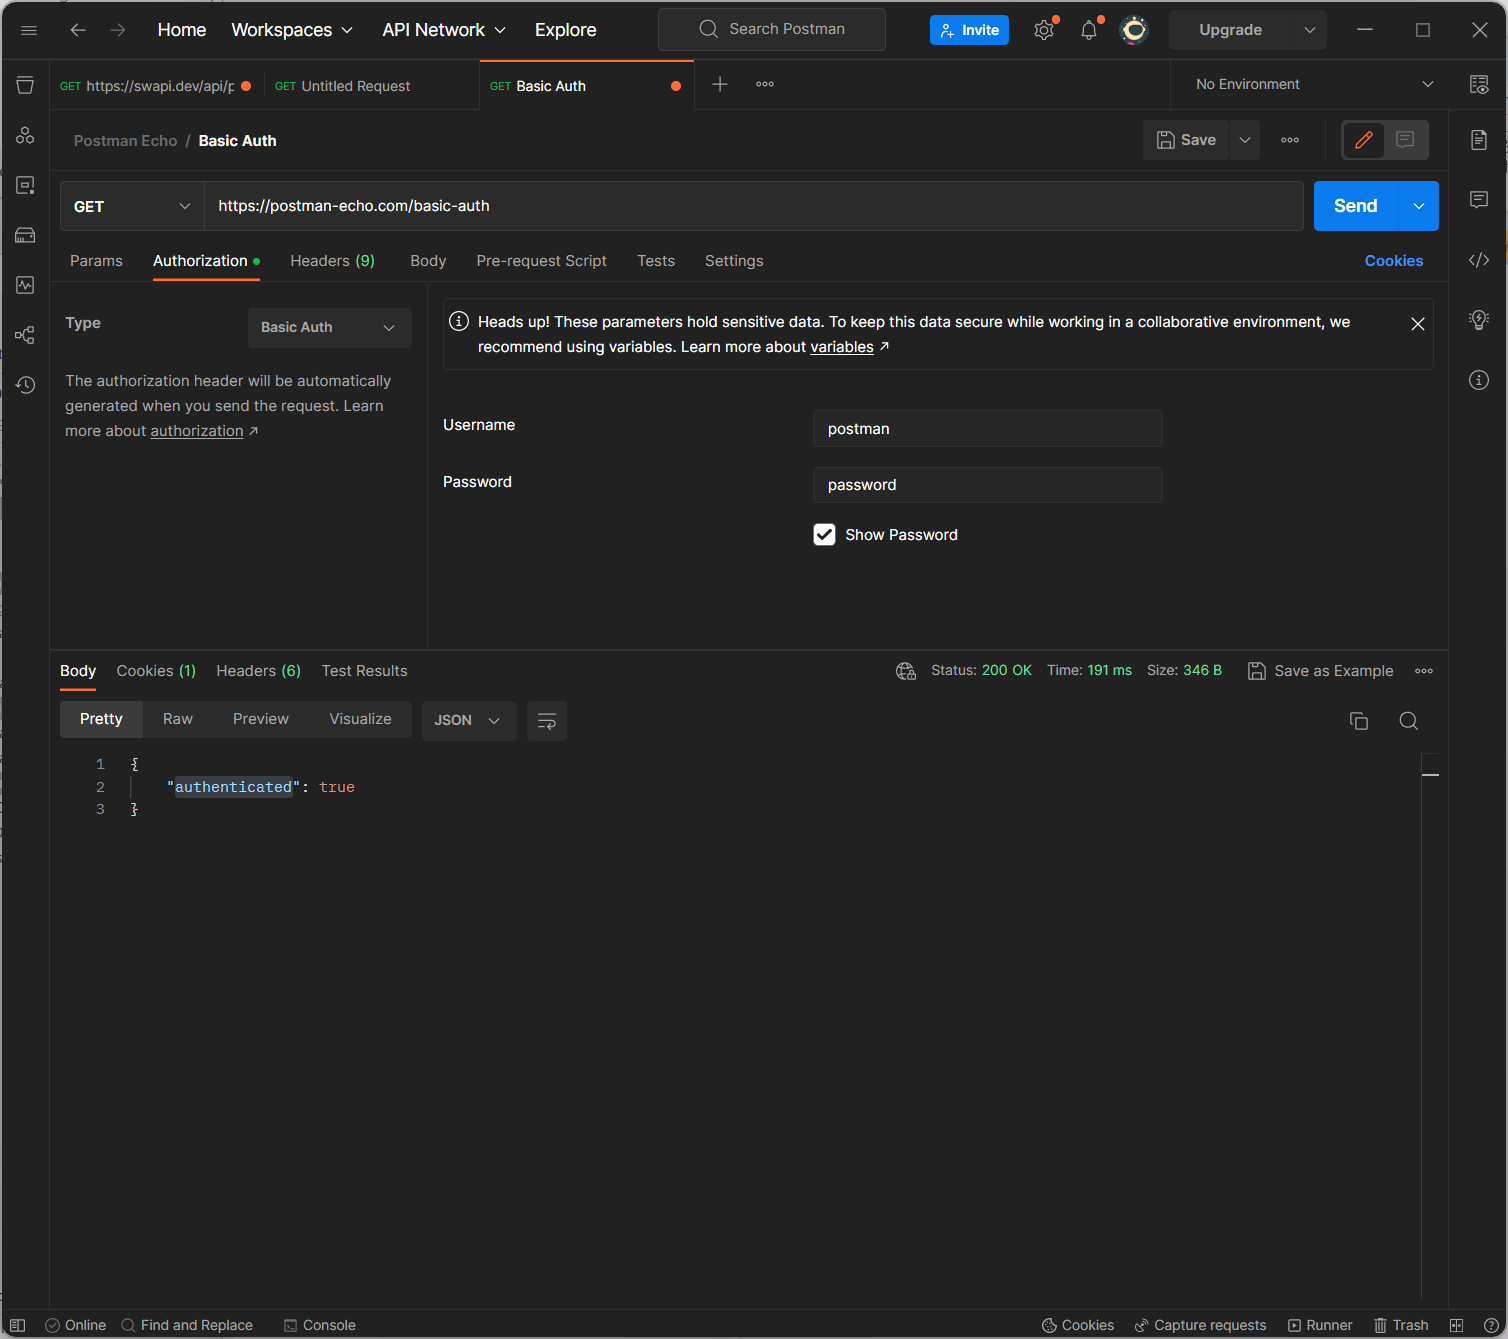Go back with the left arrow

coord(78,30)
